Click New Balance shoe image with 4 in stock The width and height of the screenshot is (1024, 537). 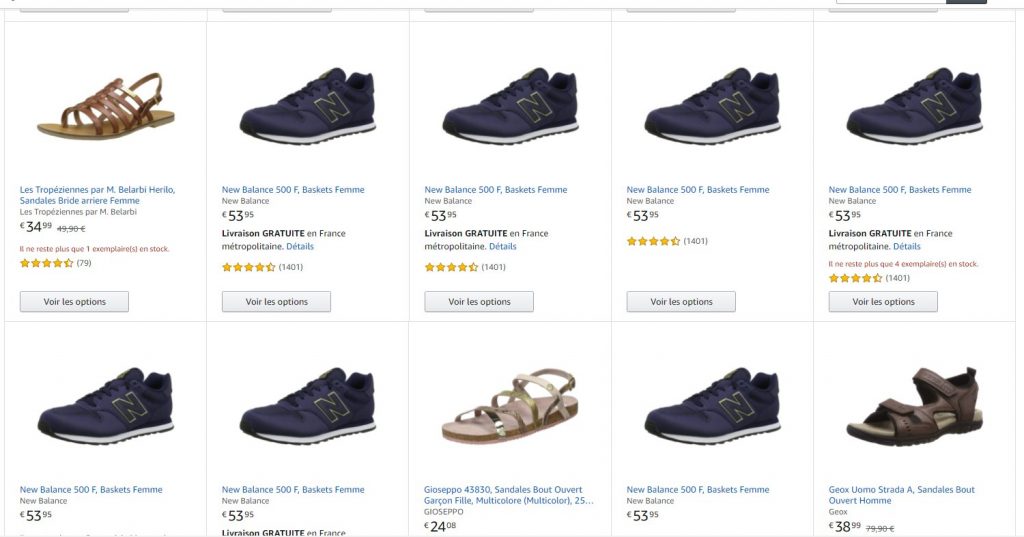[x=914, y=107]
